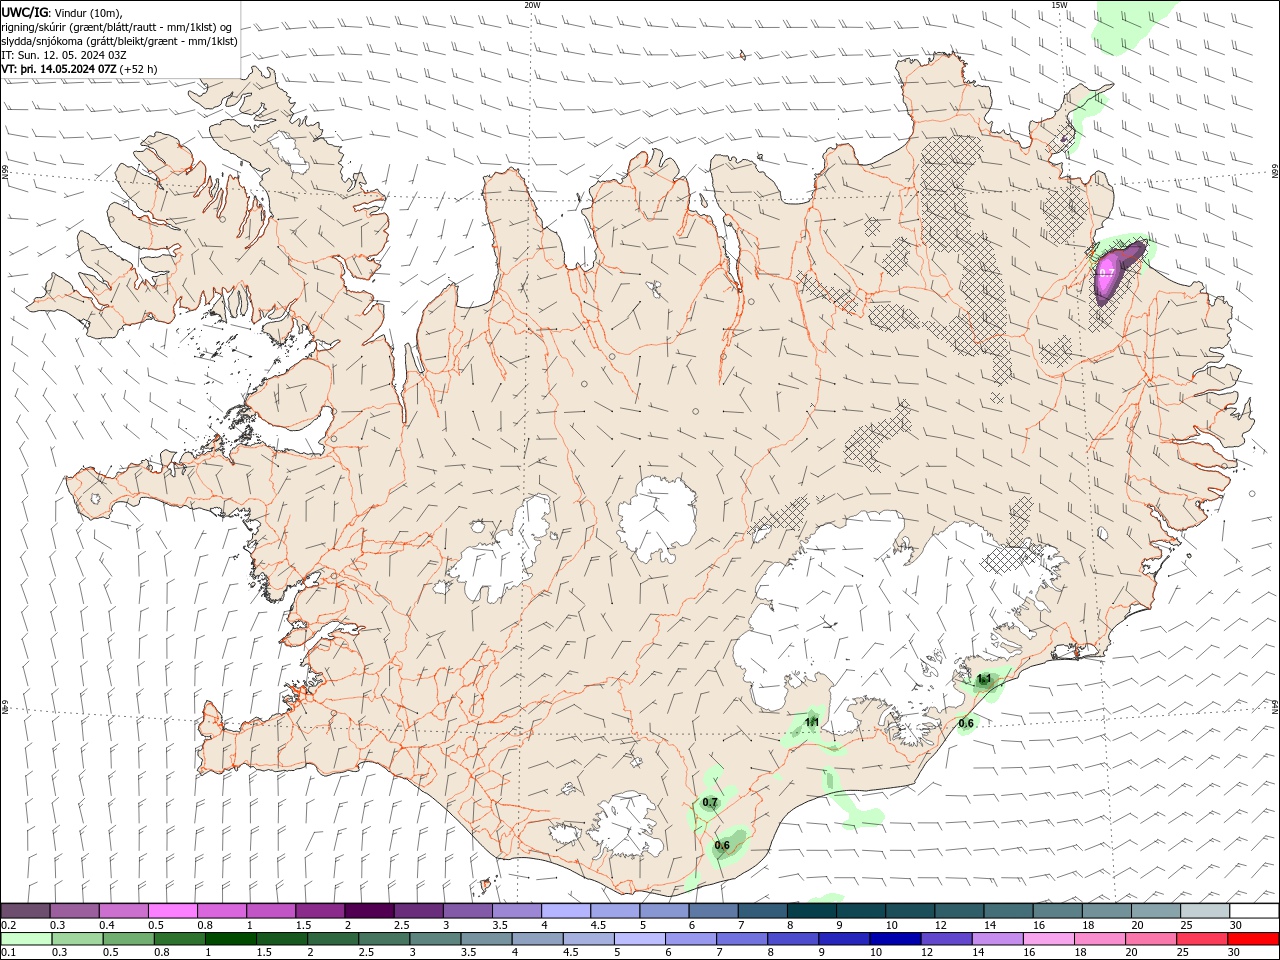Pick the violet 12 rain scale swatch

(x=946, y=939)
